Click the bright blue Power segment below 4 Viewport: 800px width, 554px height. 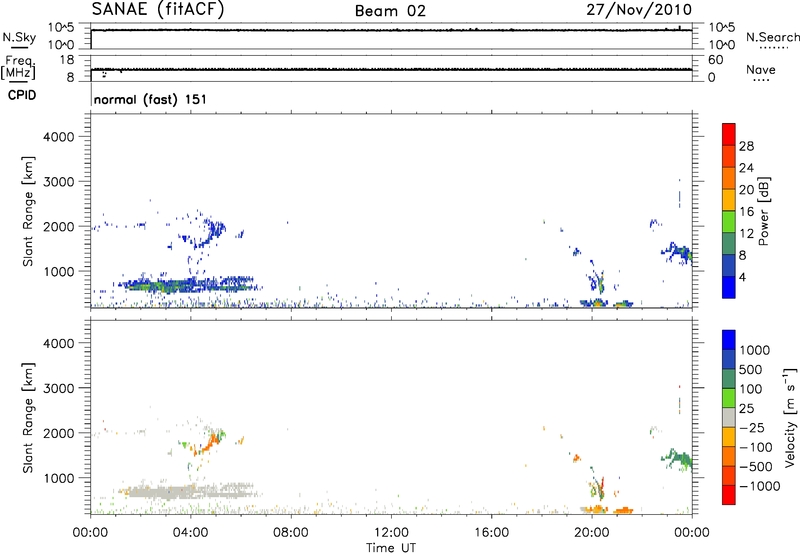(x=729, y=287)
